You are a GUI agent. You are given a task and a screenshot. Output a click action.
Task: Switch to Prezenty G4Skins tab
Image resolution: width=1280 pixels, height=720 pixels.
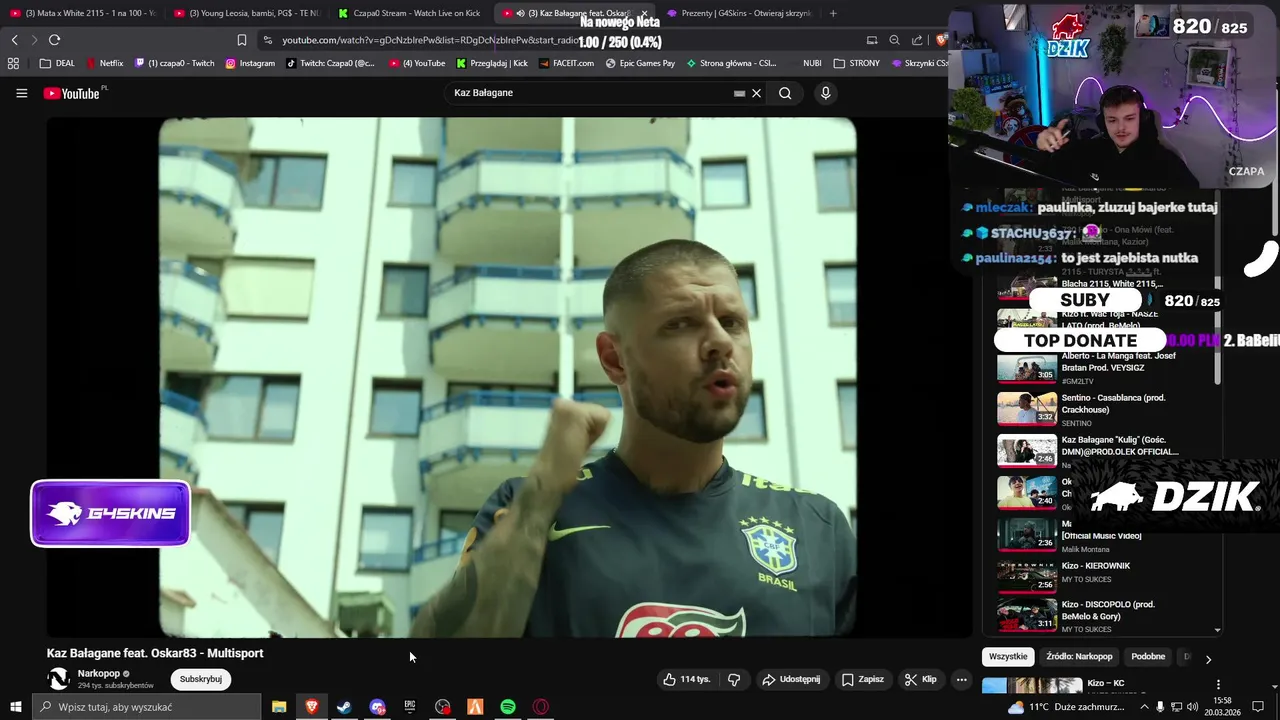click(739, 13)
